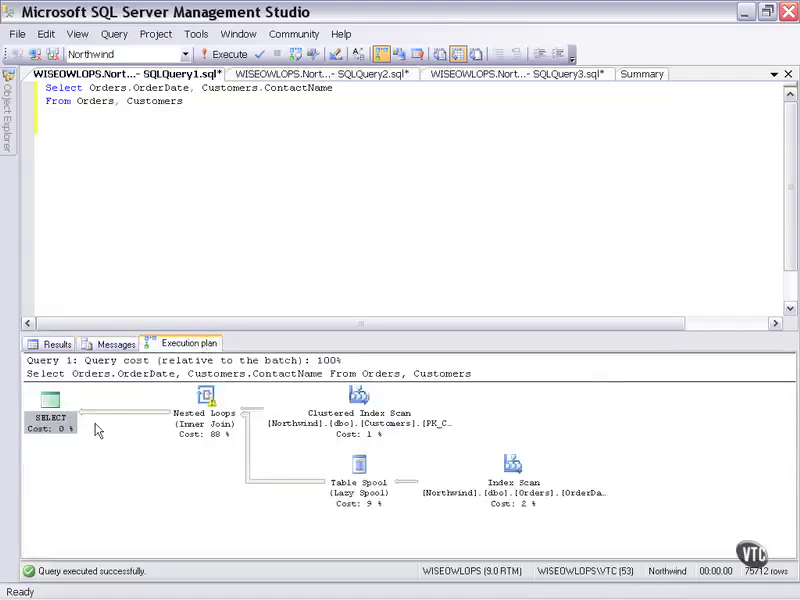800x600 pixels.
Task: Click the 00:00:00 elapsed time in the status bar
Action: pyautogui.click(x=716, y=571)
